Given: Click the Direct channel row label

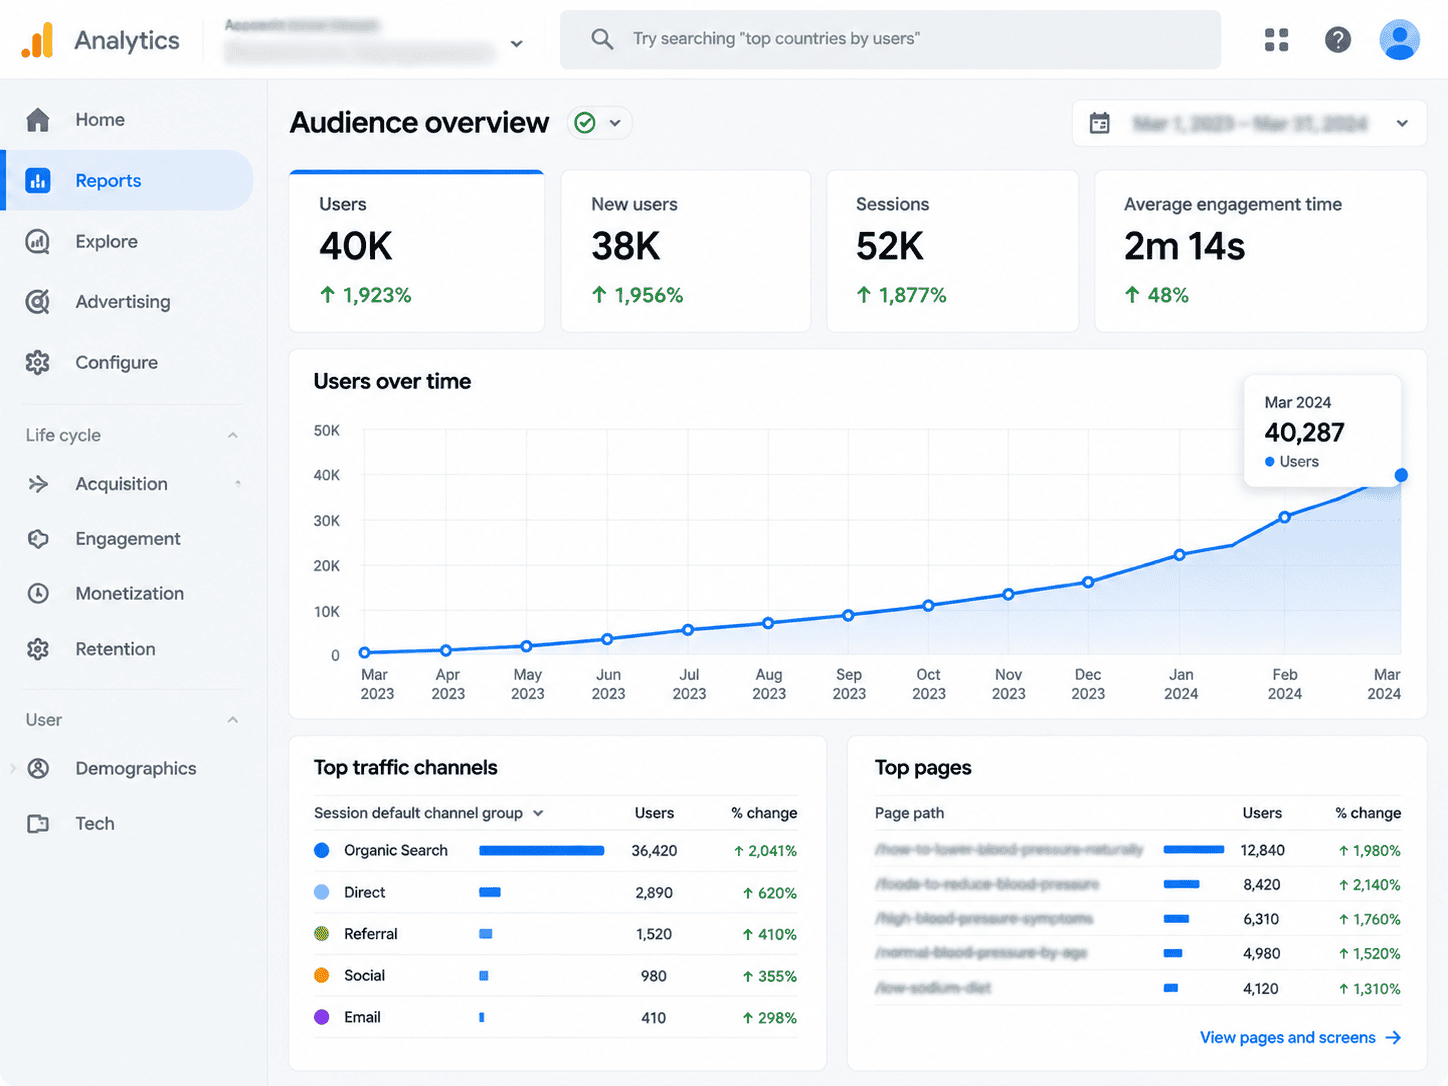Looking at the screenshot, I should pyautogui.click(x=365, y=893).
